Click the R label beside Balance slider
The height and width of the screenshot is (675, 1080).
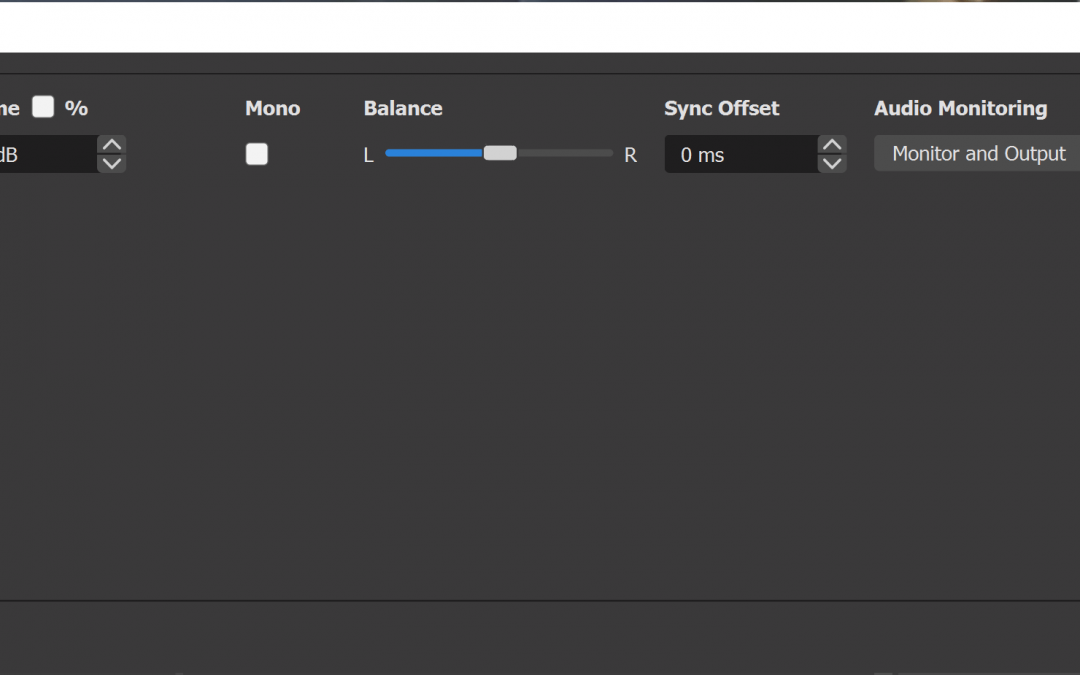click(x=630, y=155)
